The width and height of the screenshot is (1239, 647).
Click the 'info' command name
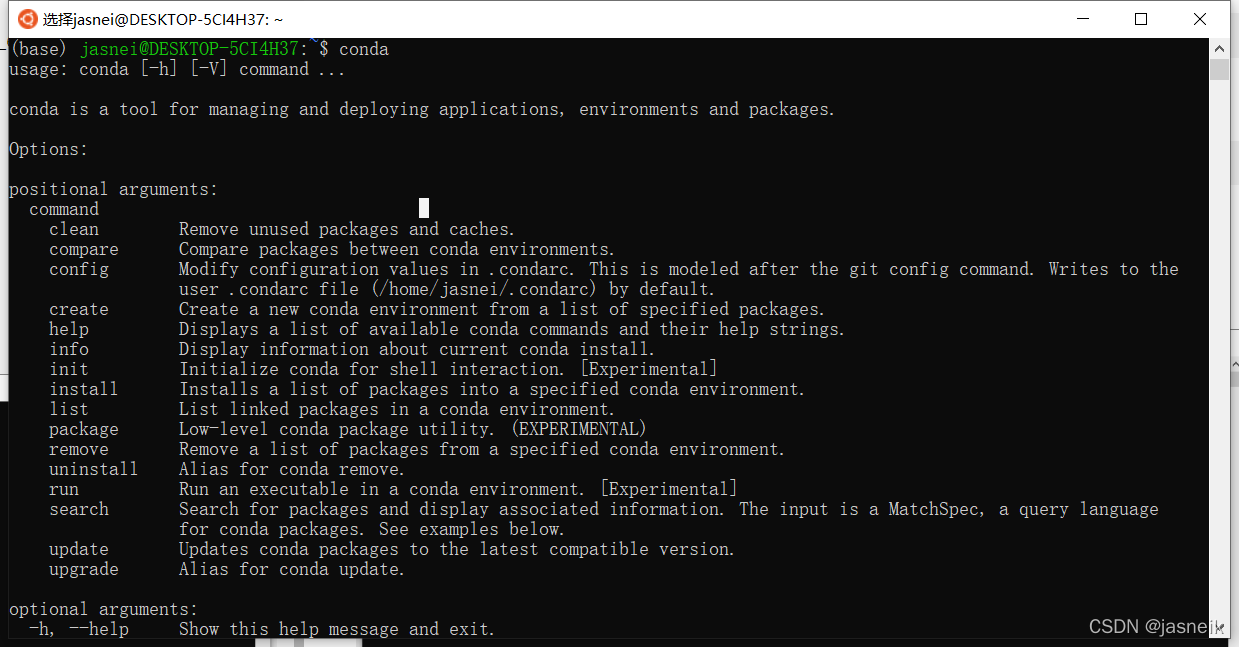(x=69, y=349)
